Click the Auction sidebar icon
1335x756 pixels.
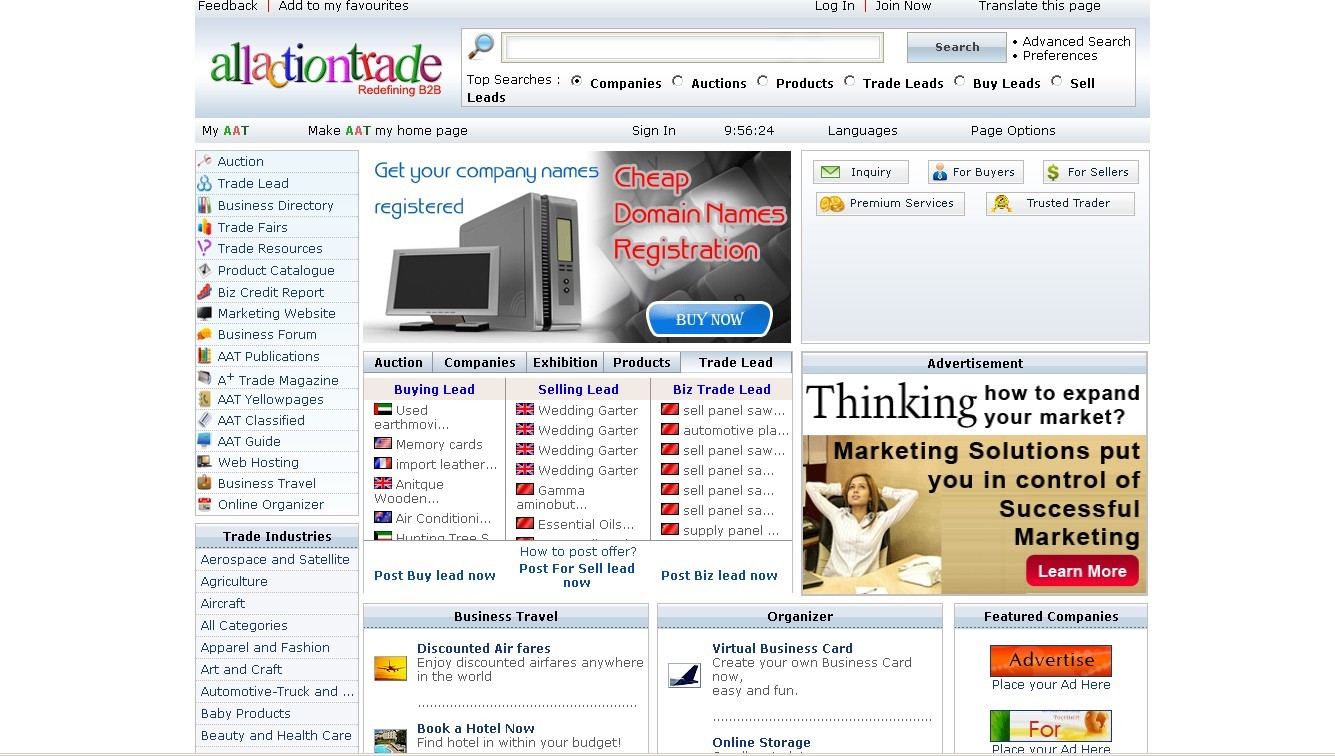click(205, 161)
